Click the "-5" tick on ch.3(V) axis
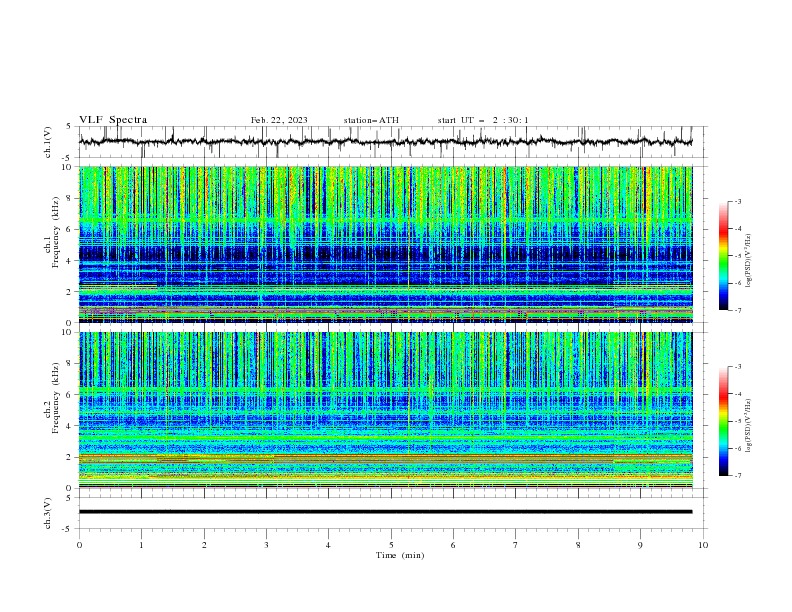The height and width of the screenshot is (612, 792). pos(68,529)
